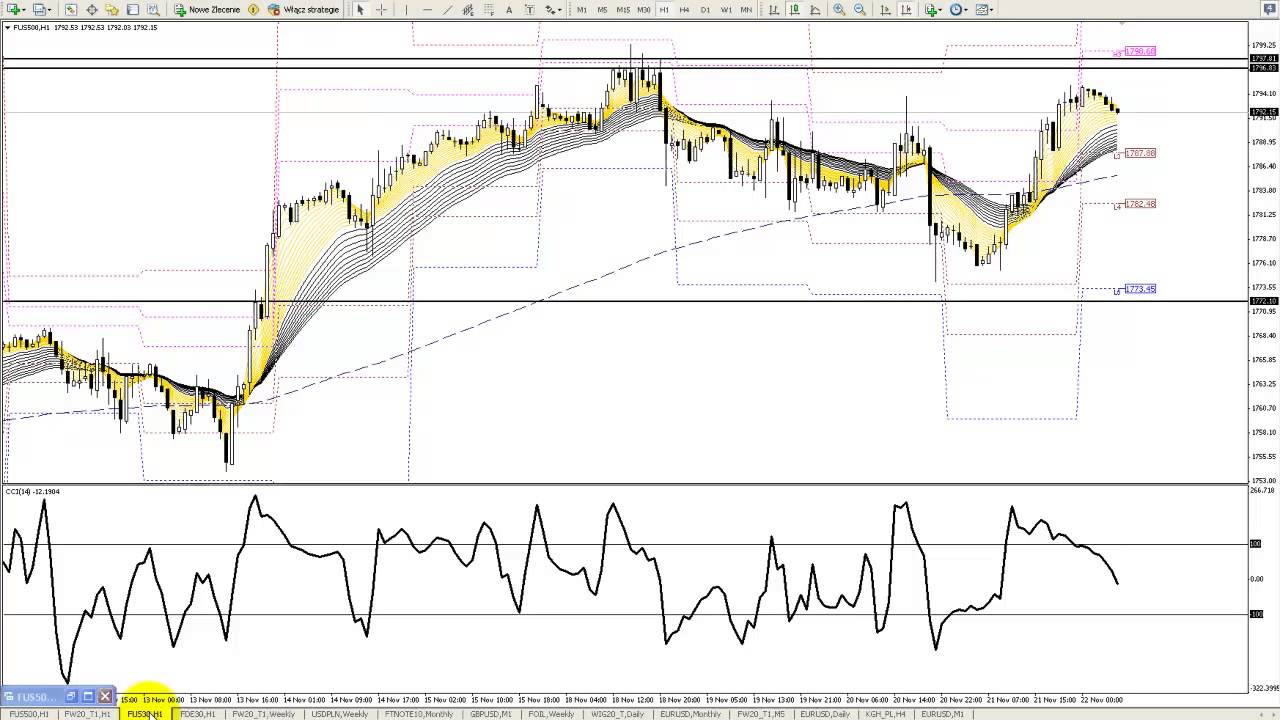Set timeframe to M15
The height and width of the screenshot is (720, 1280).
tap(623, 9)
